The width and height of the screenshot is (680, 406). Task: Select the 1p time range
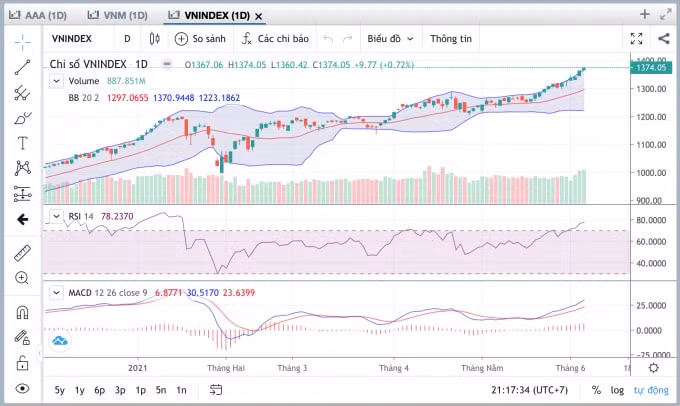click(x=141, y=390)
